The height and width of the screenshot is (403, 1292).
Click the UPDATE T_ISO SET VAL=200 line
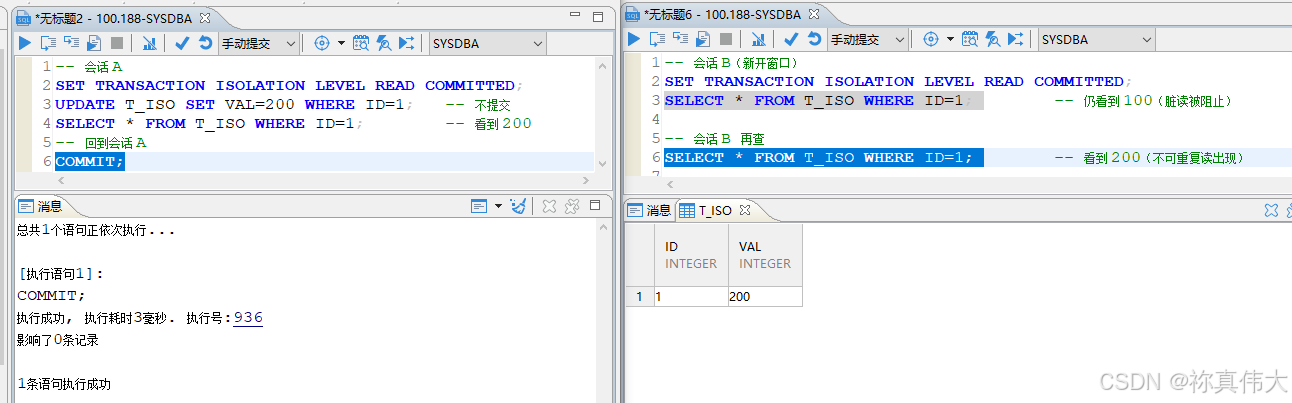[x=233, y=104]
